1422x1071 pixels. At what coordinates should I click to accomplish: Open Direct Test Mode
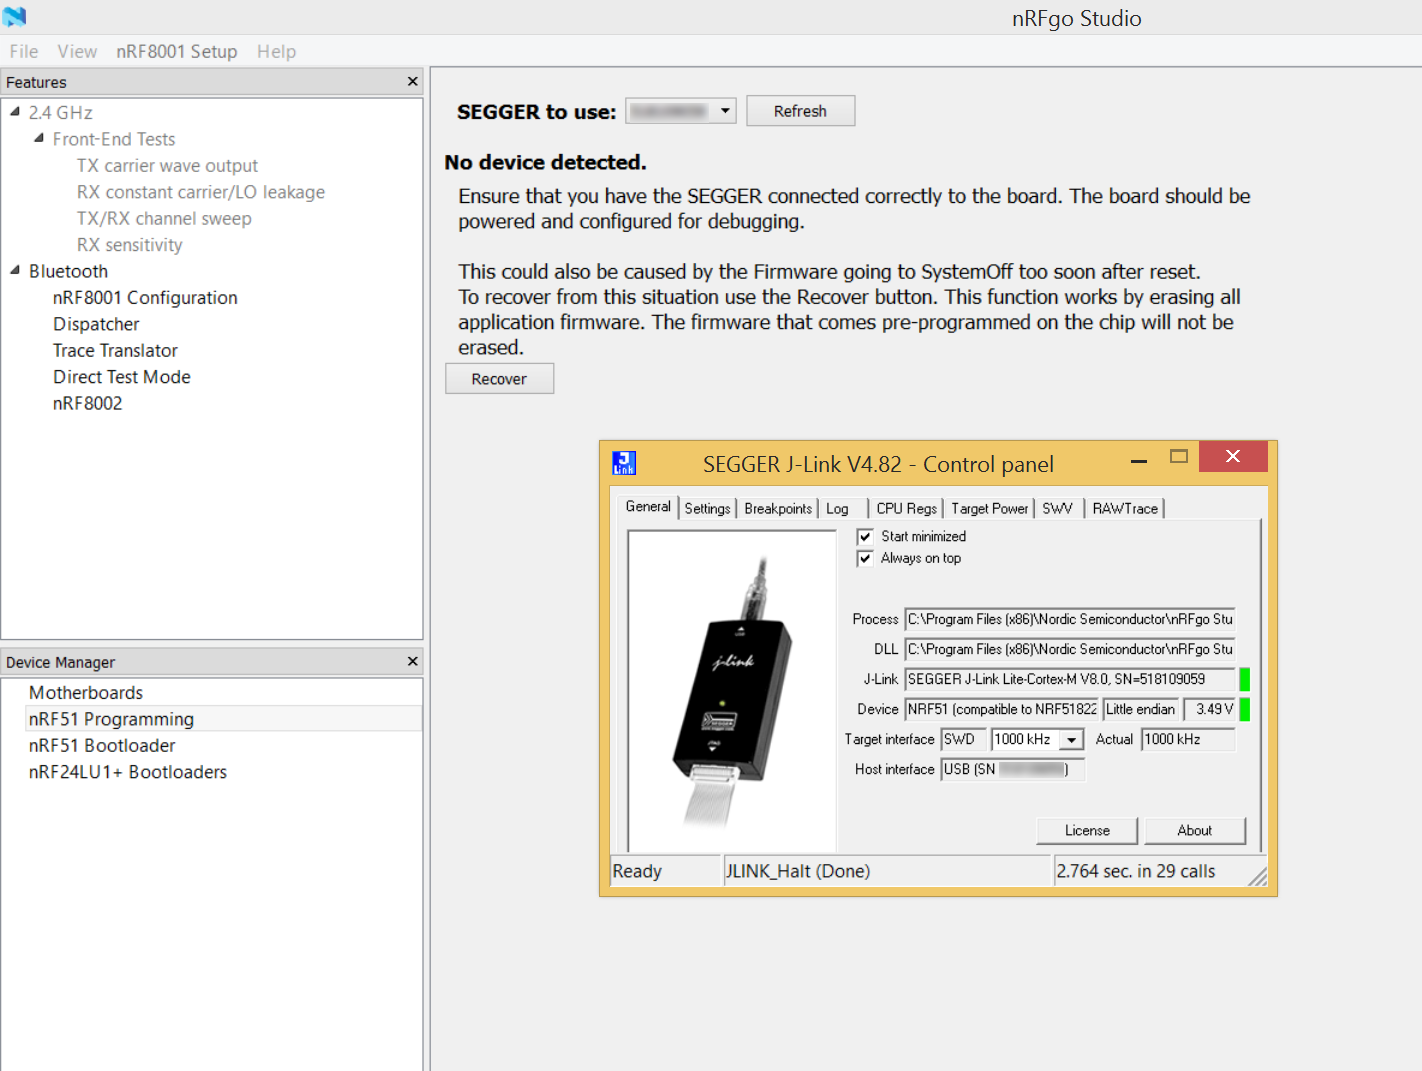click(x=122, y=377)
